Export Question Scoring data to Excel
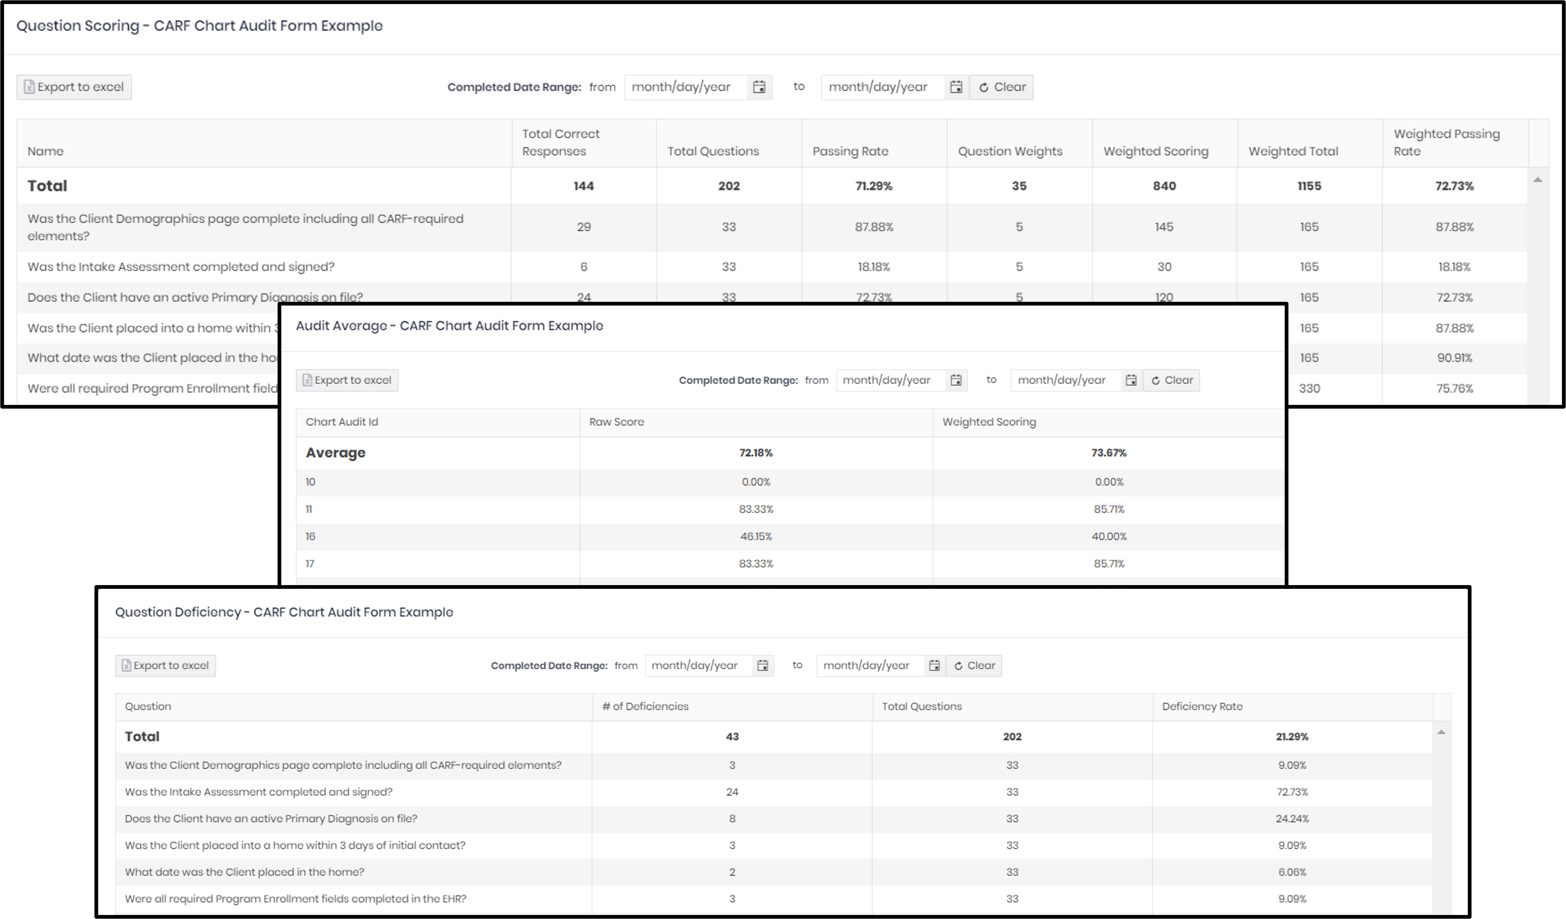1566x919 pixels. [x=73, y=87]
